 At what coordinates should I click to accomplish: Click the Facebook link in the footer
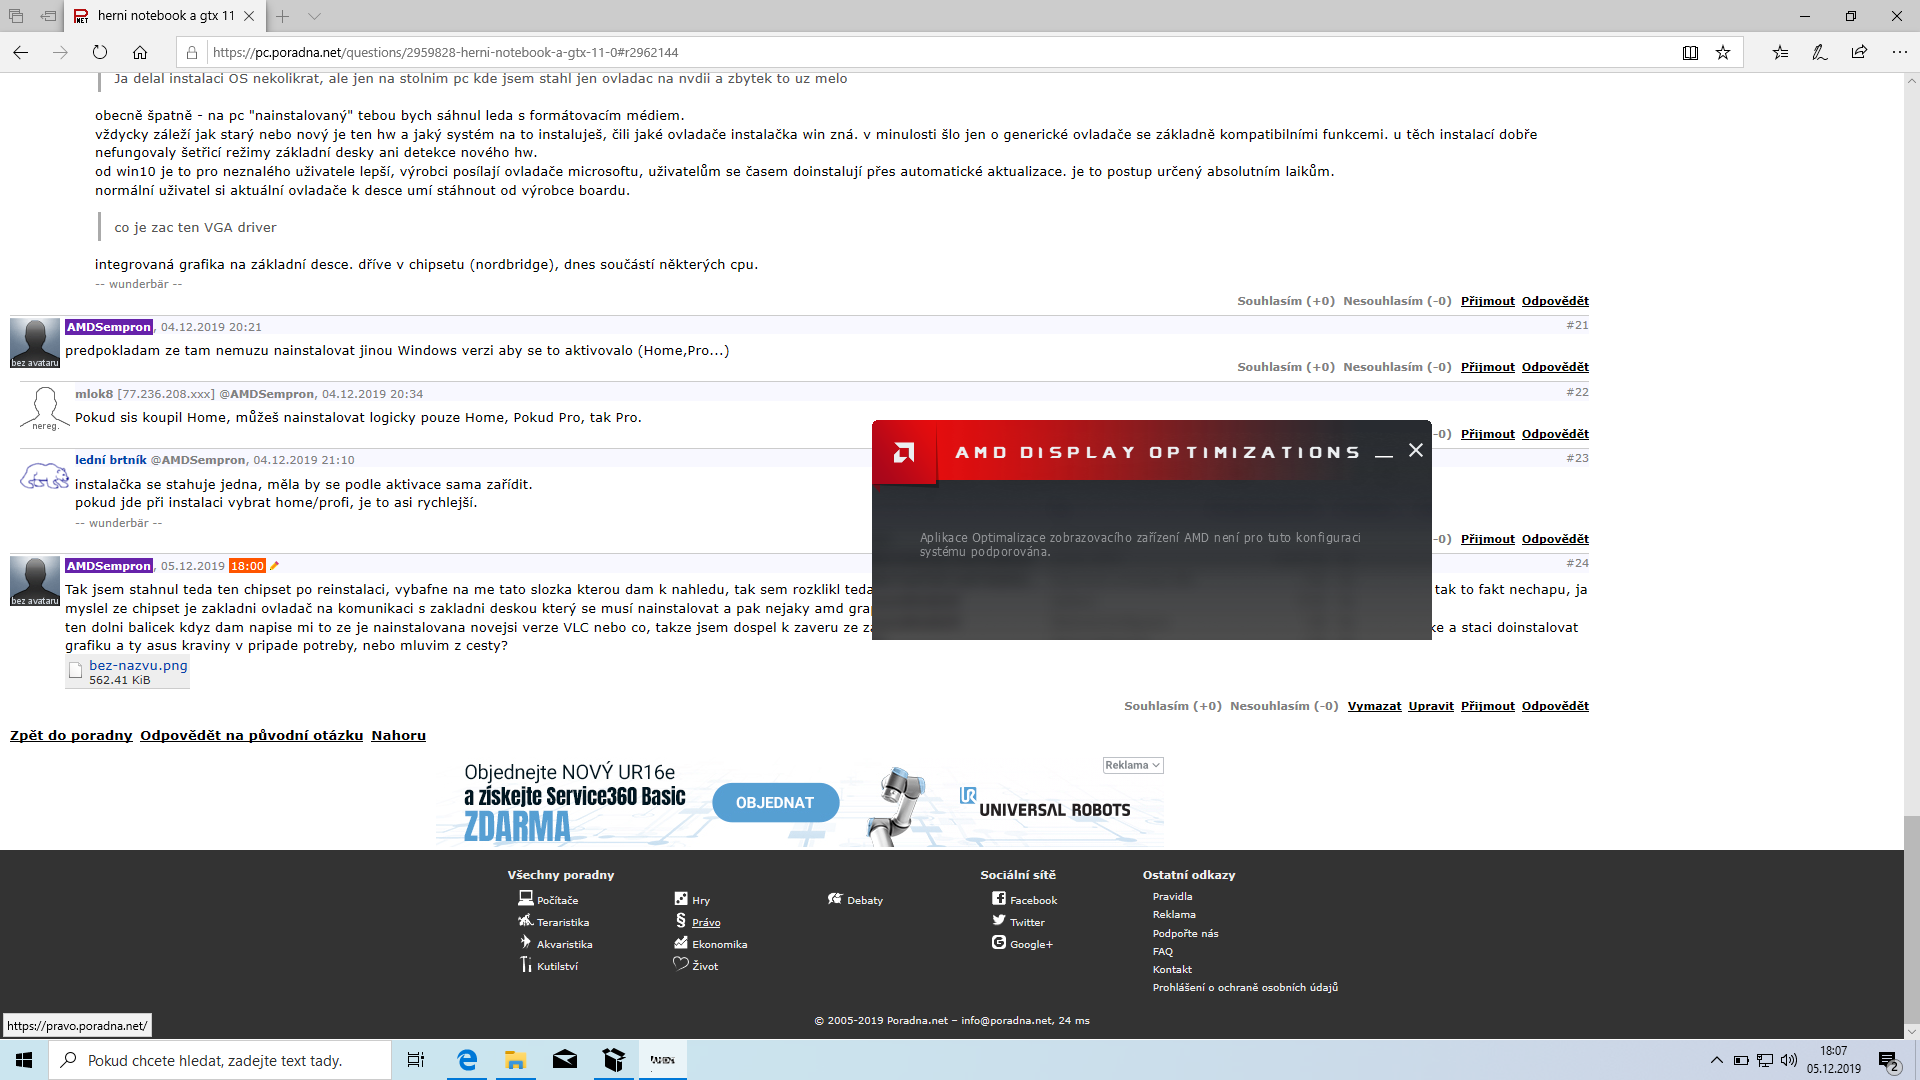click(1032, 900)
